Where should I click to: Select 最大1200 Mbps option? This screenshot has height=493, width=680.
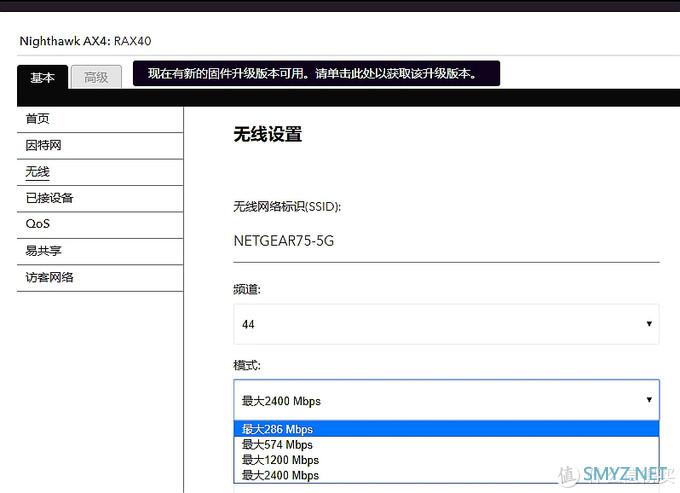pyautogui.click(x=446, y=460)
